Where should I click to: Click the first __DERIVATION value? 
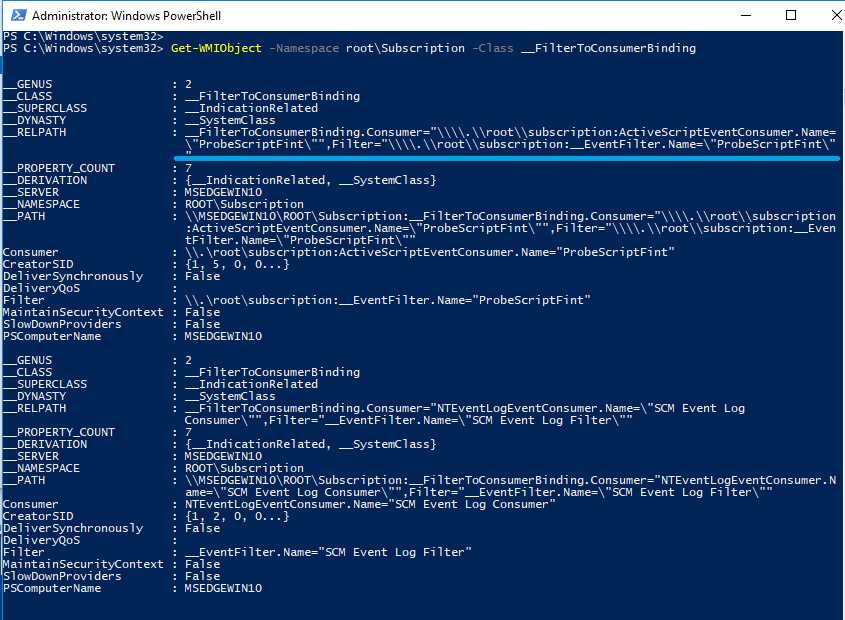(311, 180)
